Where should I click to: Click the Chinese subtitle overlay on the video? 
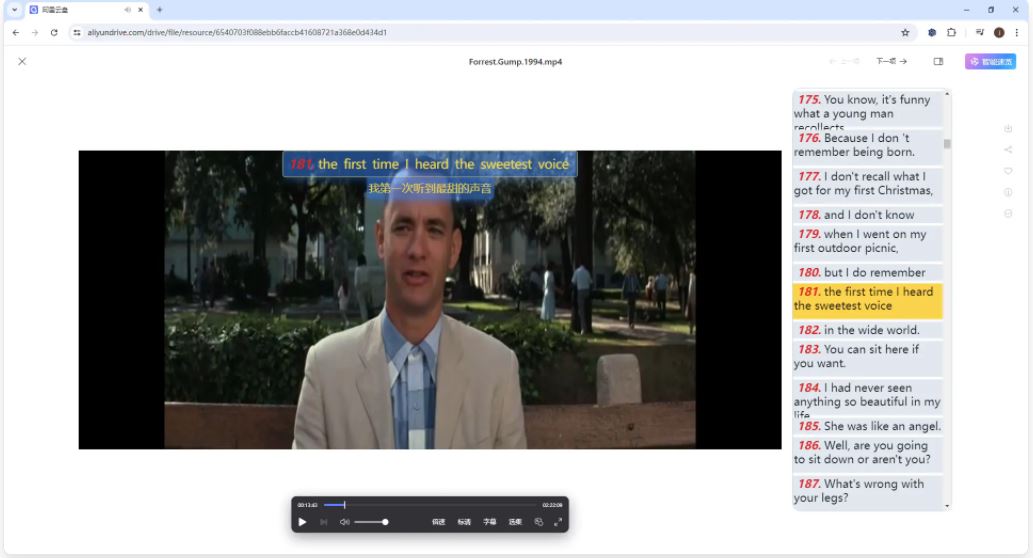(x=430, y=189)
